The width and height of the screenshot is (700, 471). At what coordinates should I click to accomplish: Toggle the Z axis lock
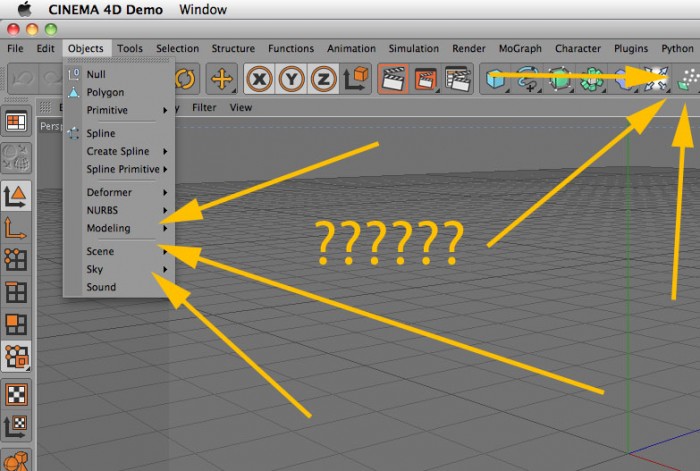coord(323,79)
